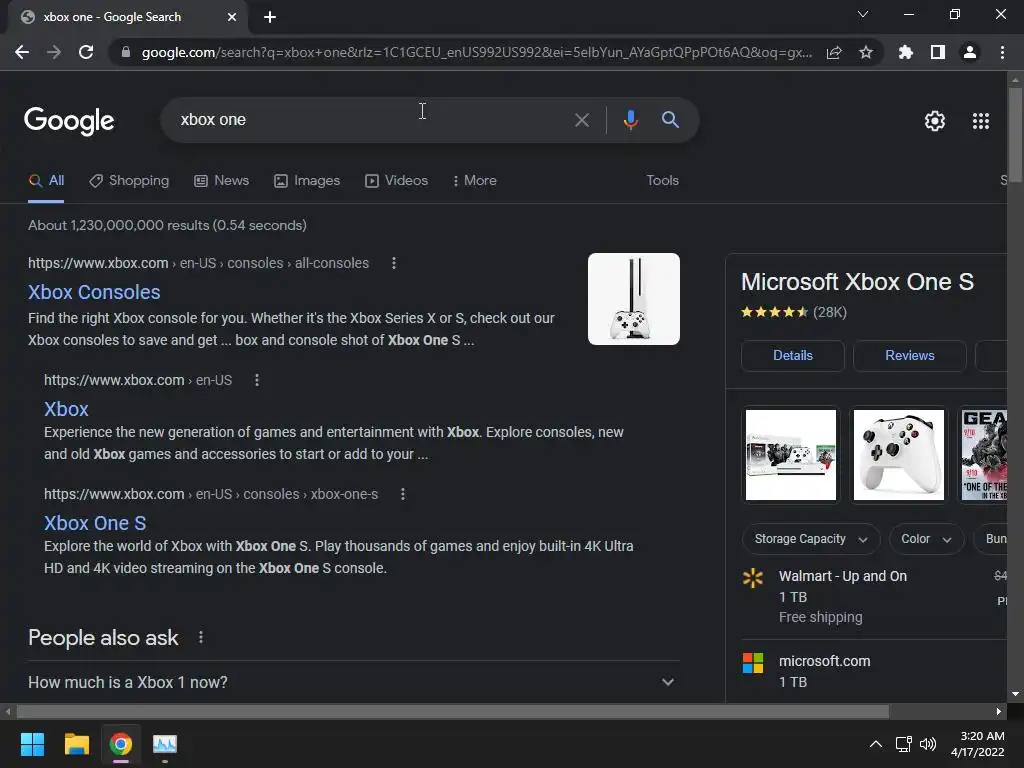Screen dimensions: 1024x768
Task: Open the Xbox One S result link
Action: 95,524
